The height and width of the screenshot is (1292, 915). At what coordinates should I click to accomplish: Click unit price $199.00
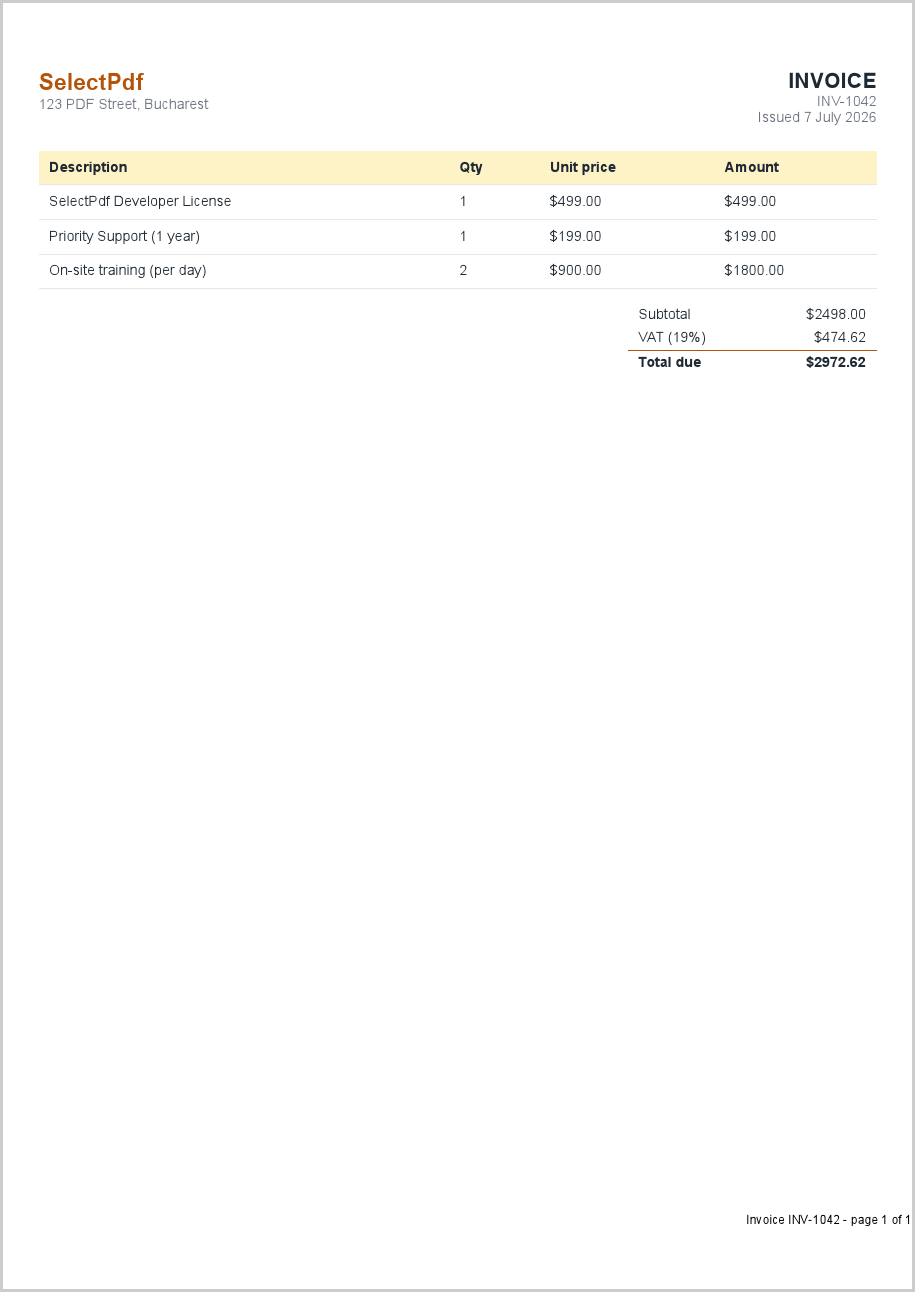pos(575,236)
